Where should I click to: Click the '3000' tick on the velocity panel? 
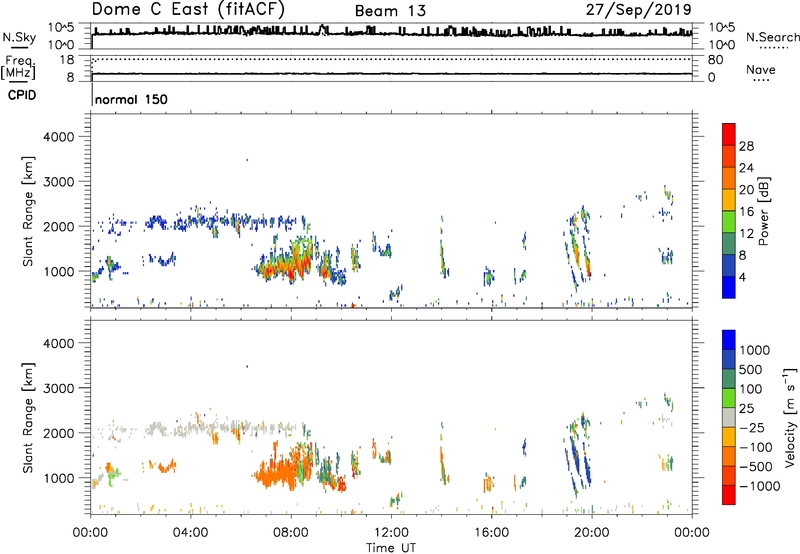tap(59, 388)
